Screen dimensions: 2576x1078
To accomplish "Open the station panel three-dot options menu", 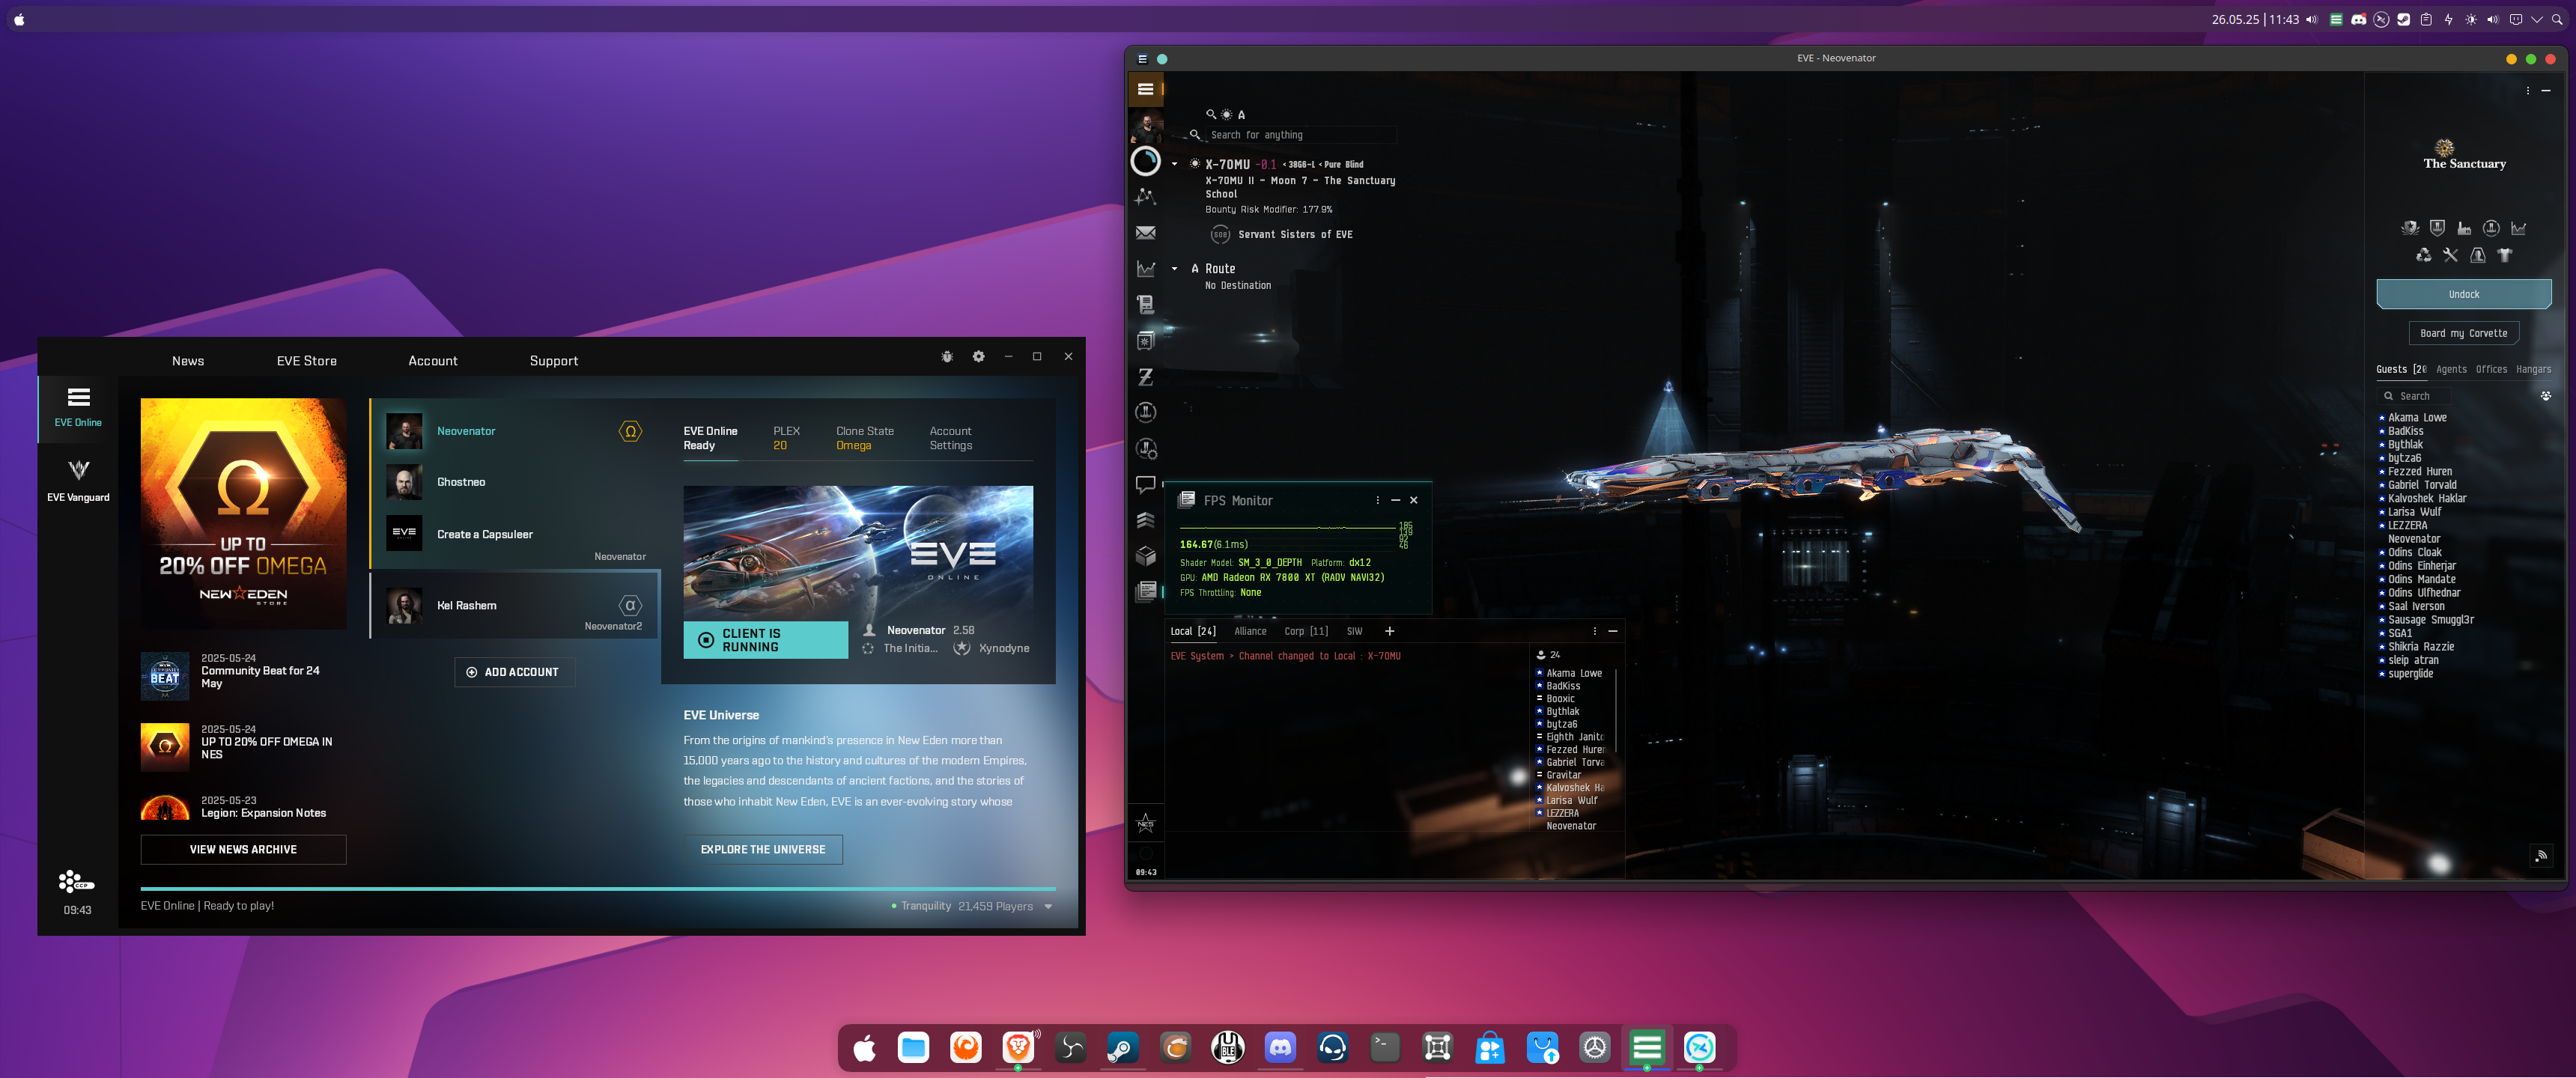I will (2528, 91).
